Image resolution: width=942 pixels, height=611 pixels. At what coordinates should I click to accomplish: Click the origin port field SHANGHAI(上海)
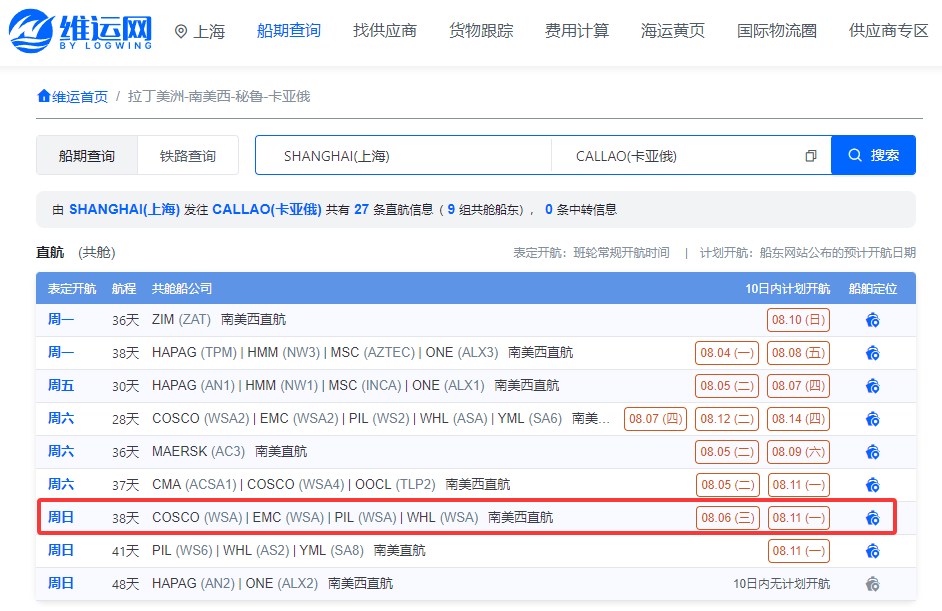[x=404, y=156]
